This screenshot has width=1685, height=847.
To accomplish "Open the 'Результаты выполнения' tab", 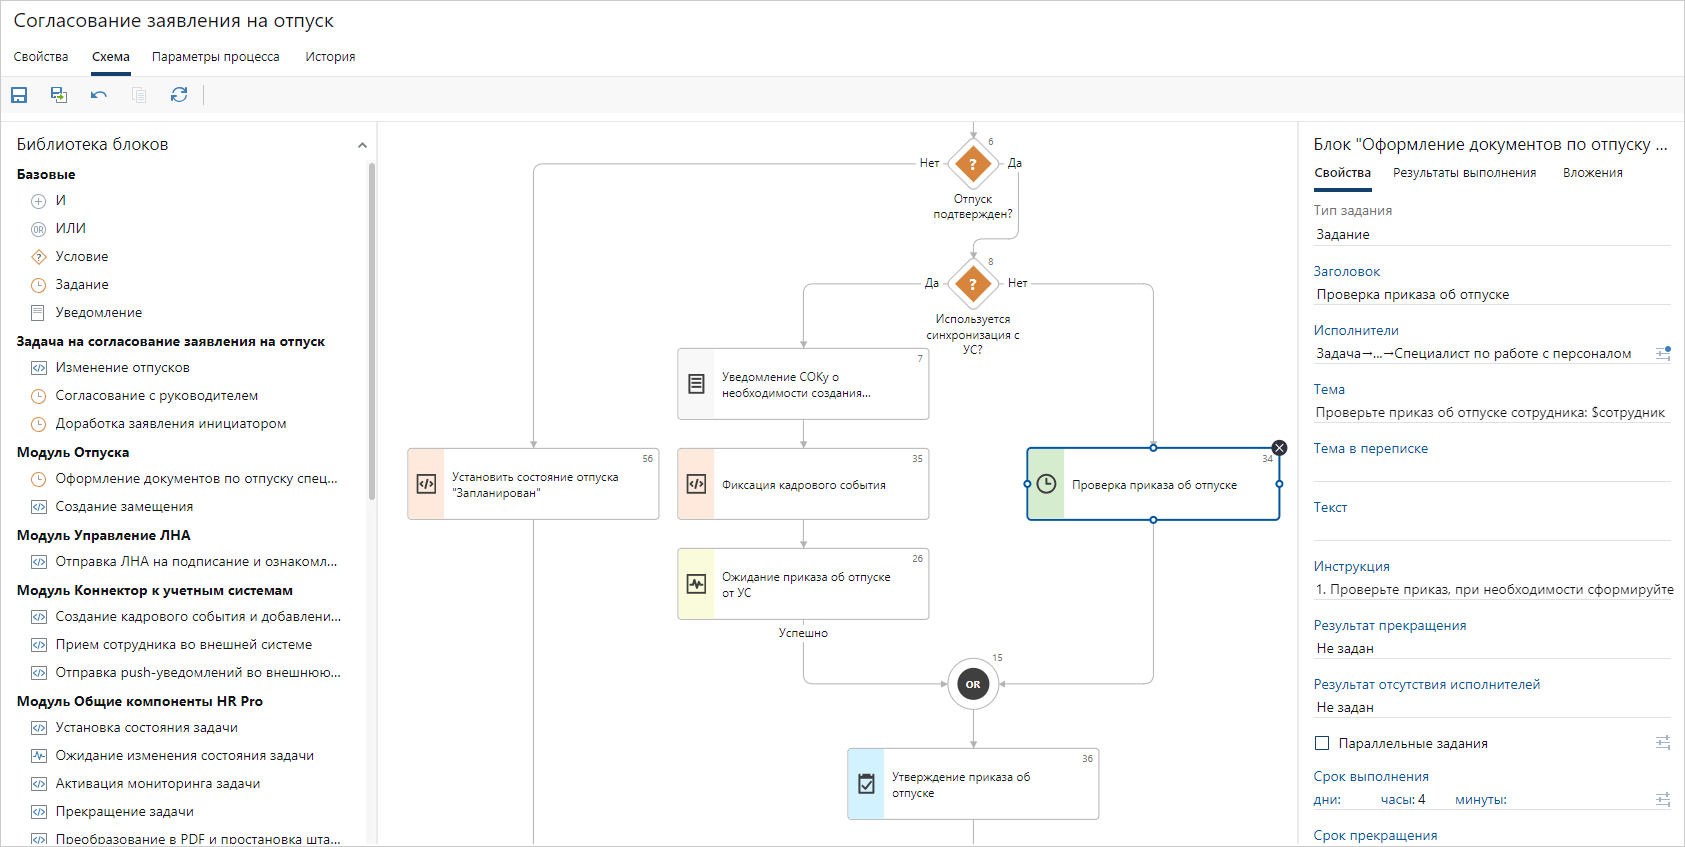I will coord(1464,173).
